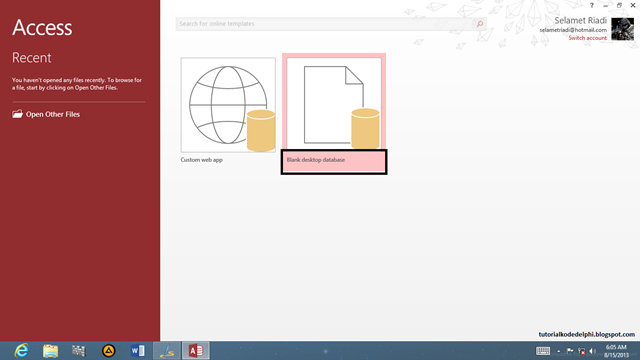Click the search magnifier icon for templates
640x360 pixels.
tap(480, 24)
